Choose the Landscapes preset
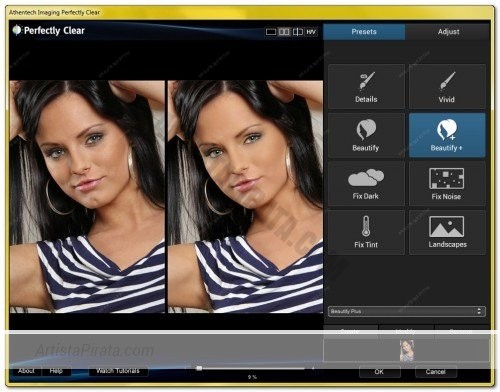This screenshot has width=500, height=392. (447, 232)
